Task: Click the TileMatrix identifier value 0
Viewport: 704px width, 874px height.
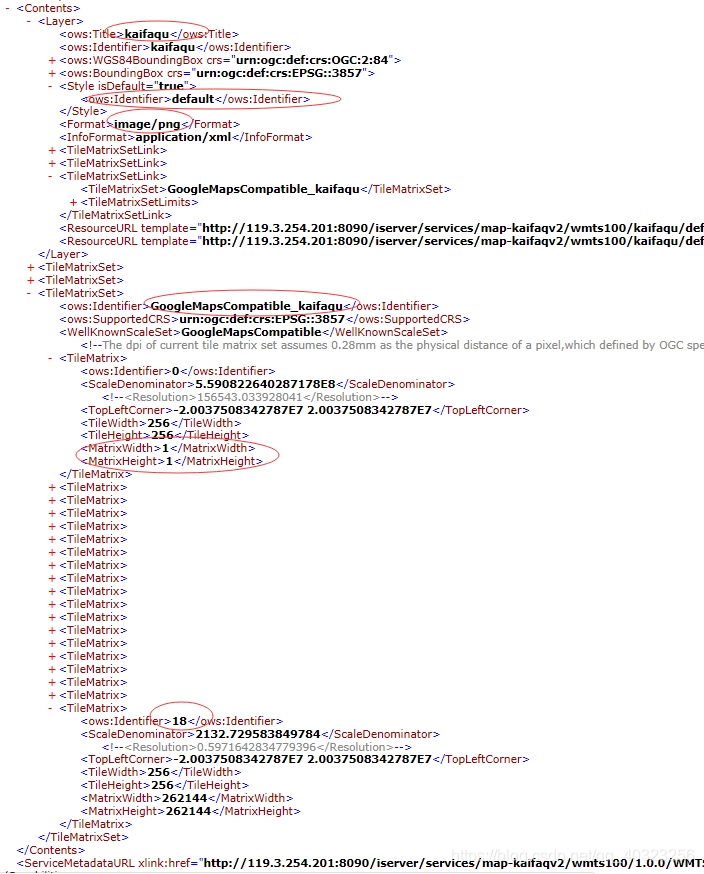Action: point(176,371)
